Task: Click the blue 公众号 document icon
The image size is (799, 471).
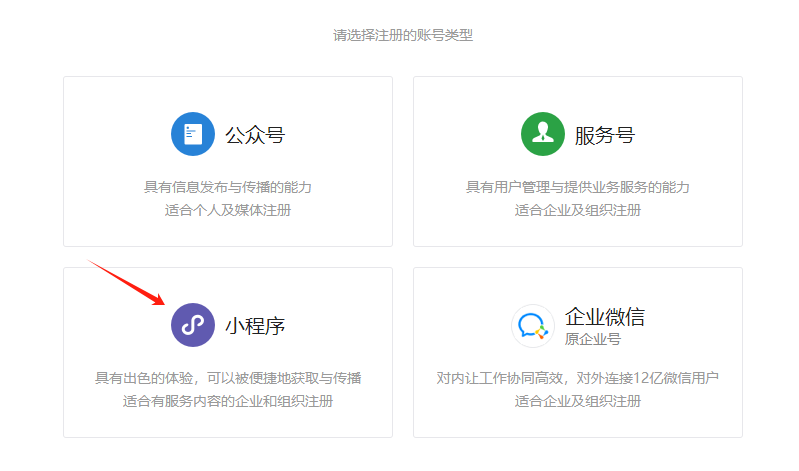Action: (193, 134)
